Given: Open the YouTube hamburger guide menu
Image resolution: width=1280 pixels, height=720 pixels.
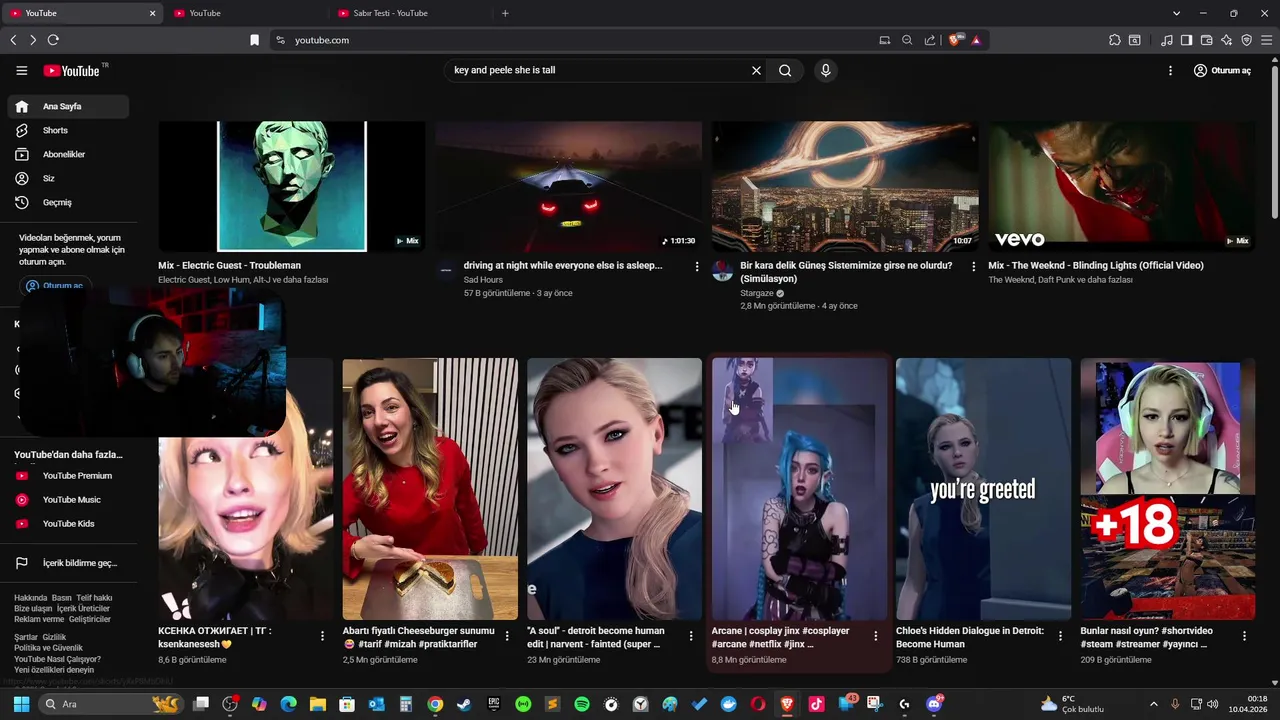Looking at the screenshot, I should pos(21,71).
